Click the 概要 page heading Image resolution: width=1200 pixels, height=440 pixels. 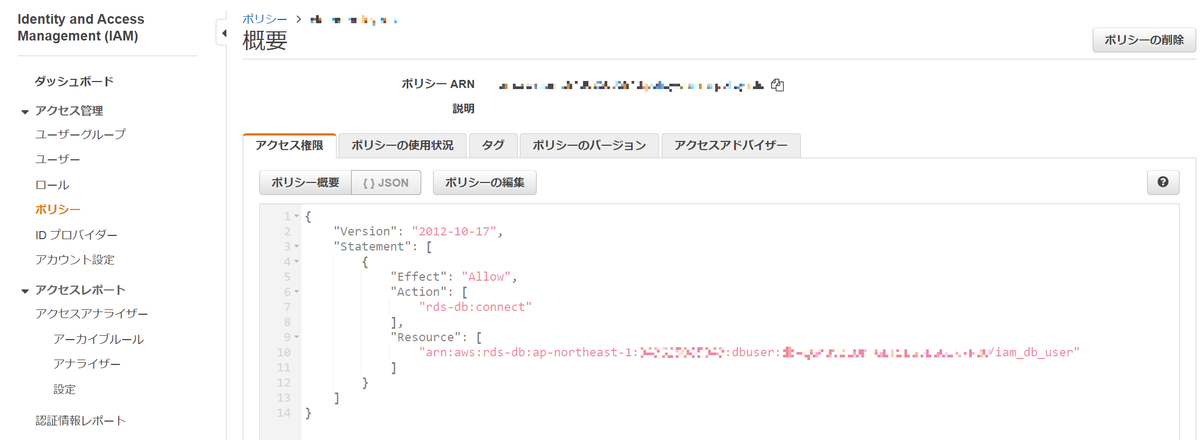click(x=265, y=41)
